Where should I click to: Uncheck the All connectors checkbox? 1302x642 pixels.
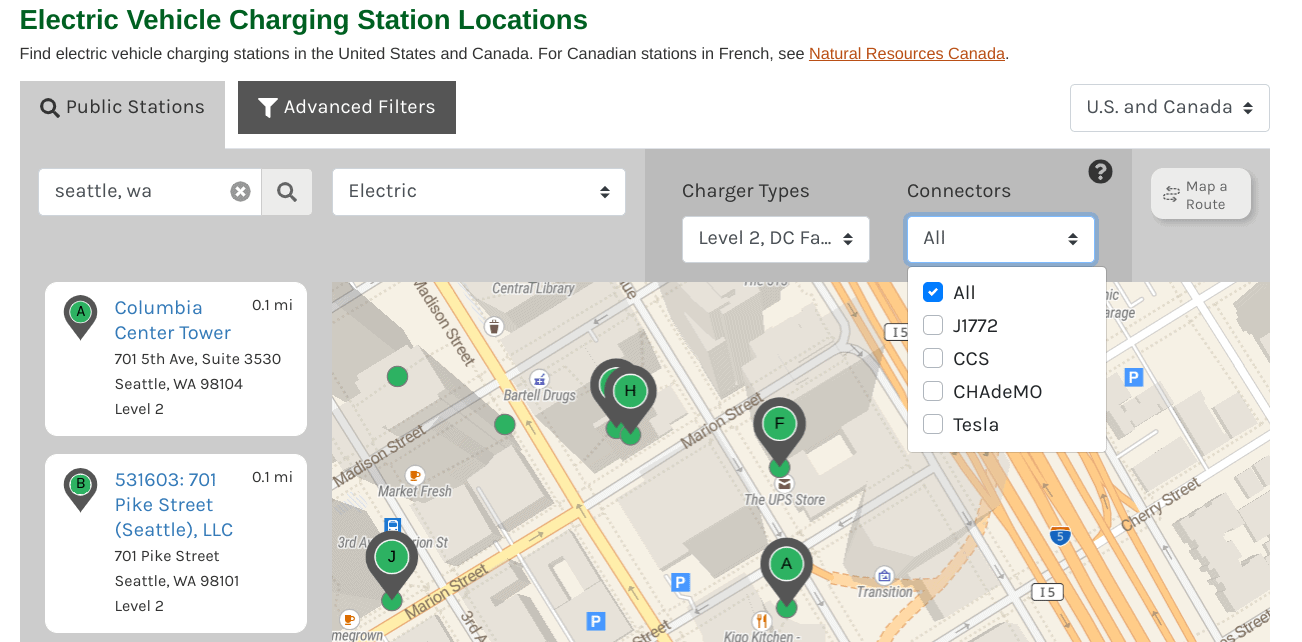coord(933,292)
